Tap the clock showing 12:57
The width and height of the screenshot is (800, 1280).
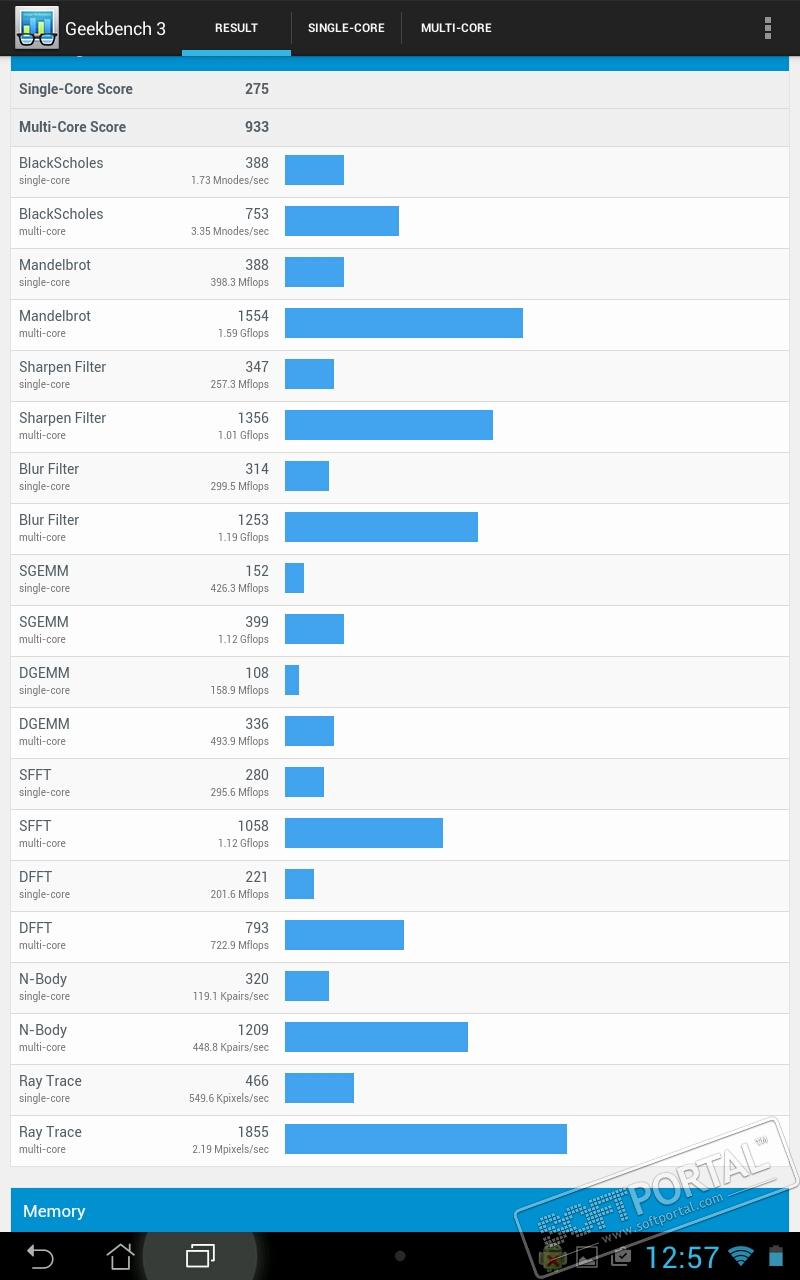click(682, 1257)
